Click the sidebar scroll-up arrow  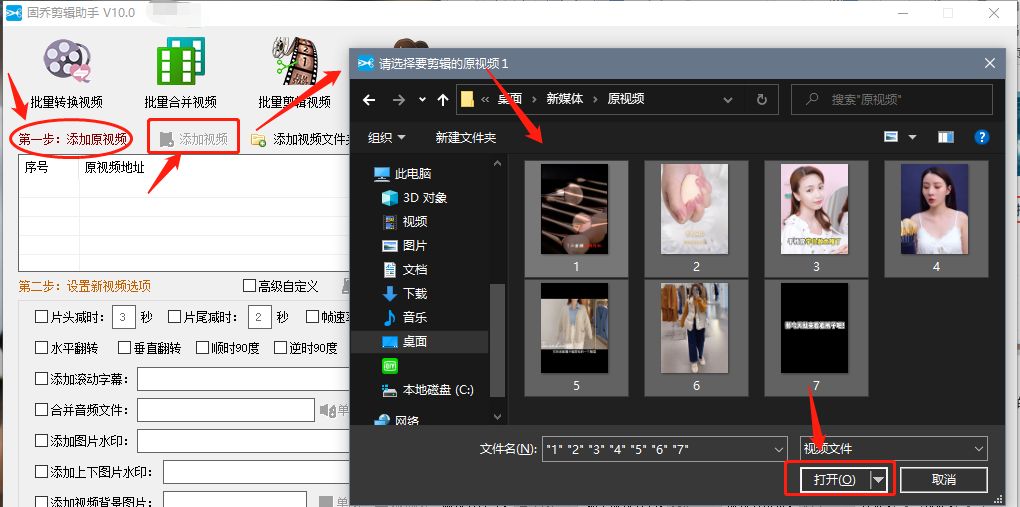point(498,163)
